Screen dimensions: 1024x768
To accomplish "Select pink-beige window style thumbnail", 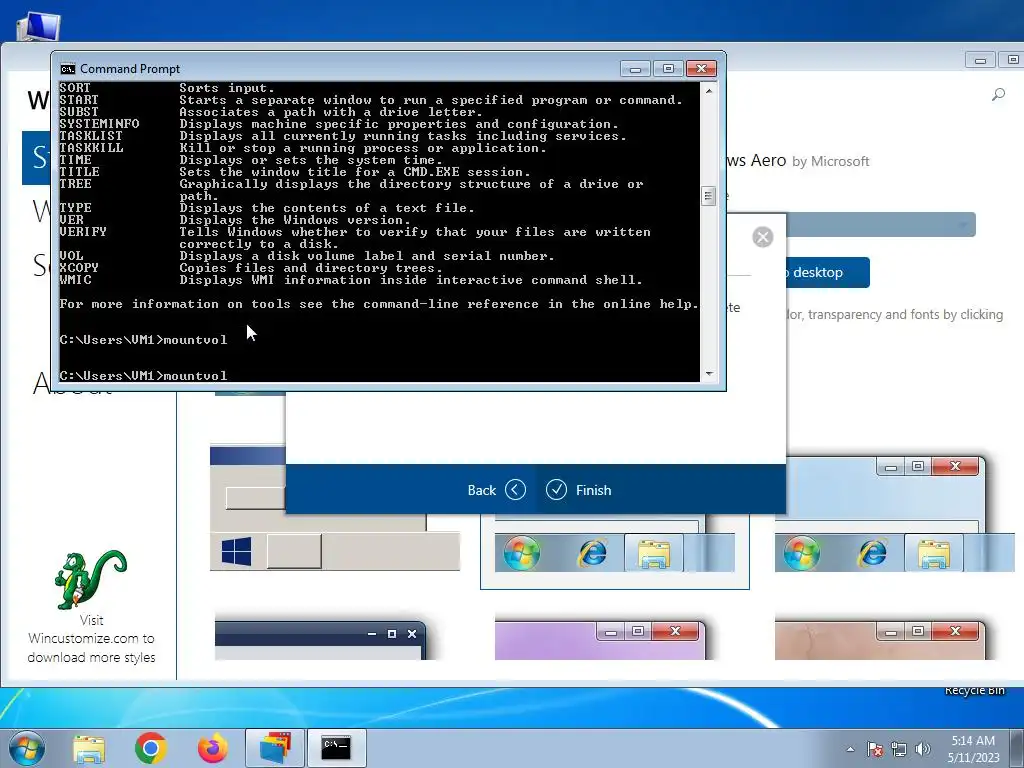I will click(880, 639).
